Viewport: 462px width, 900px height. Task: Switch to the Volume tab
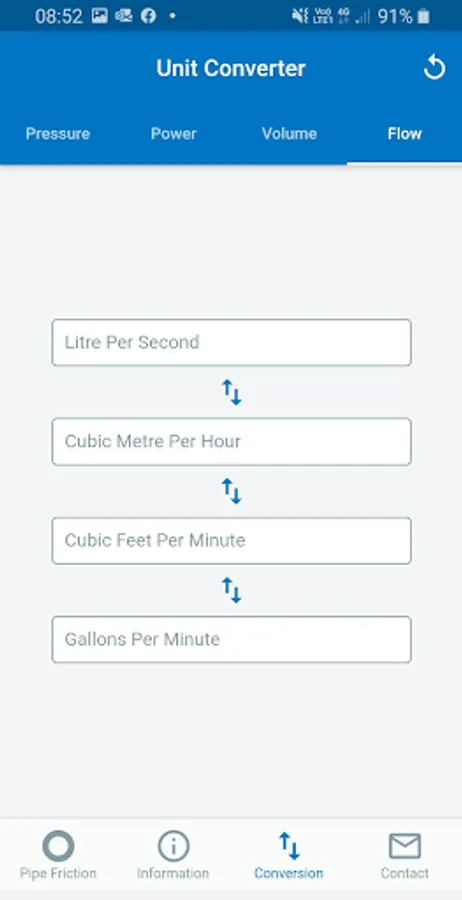[x=289, y=134]
